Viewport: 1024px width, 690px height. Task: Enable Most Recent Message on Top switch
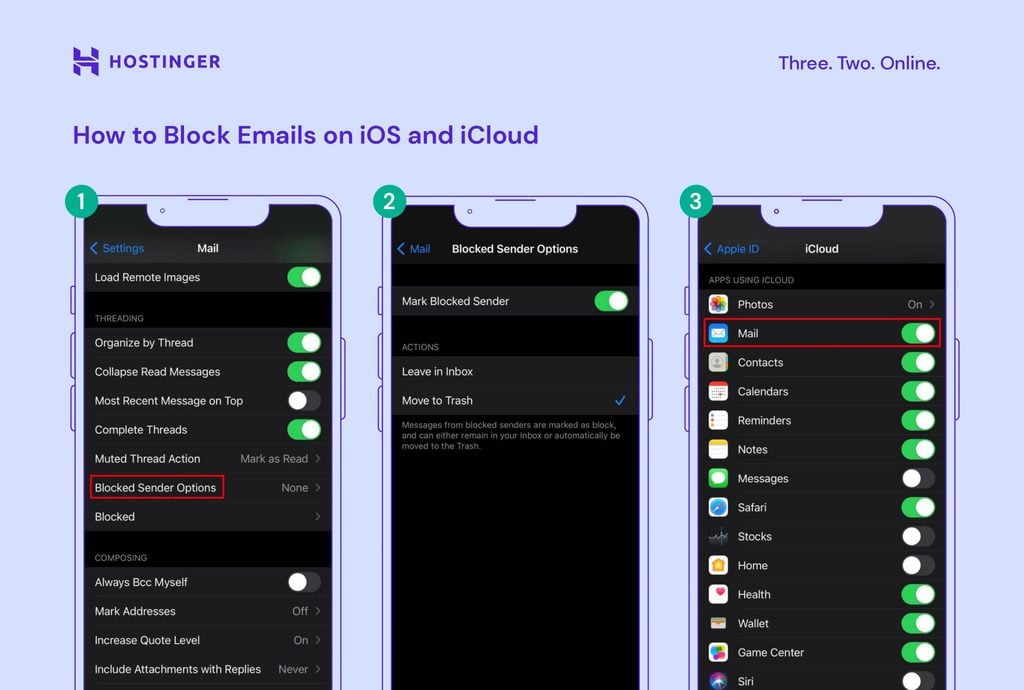(x=304, y=400)
